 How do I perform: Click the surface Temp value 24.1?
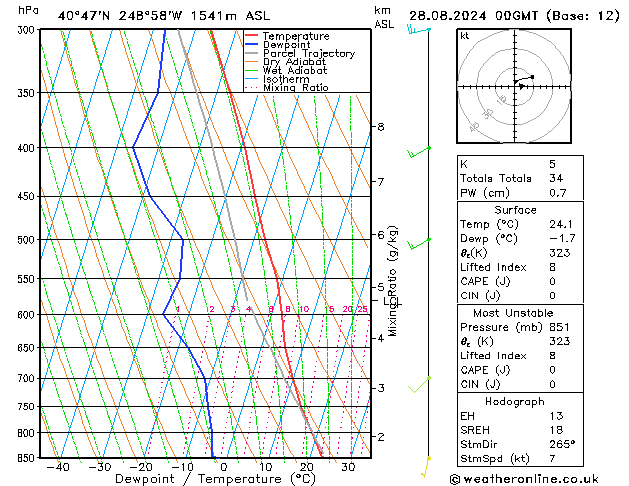(560, 224)
